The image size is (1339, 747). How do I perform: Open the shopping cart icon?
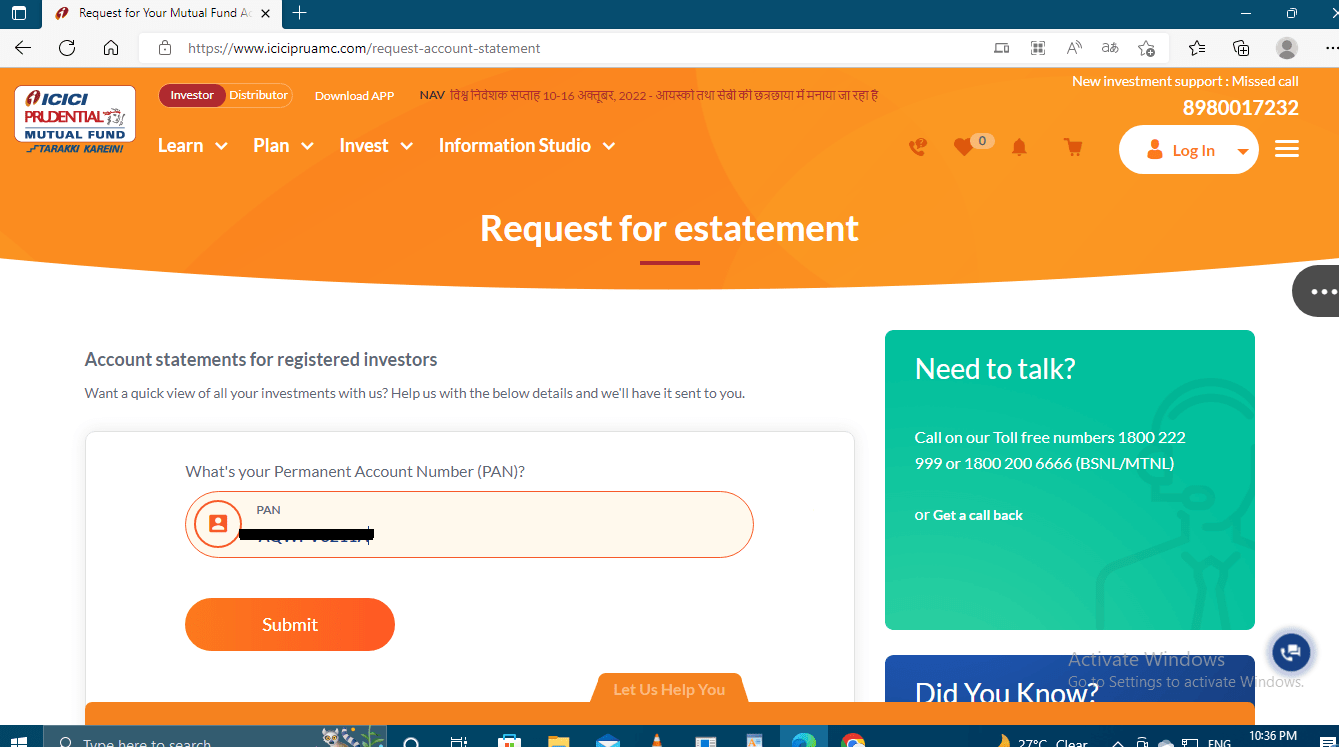[x=1072, y=146]
